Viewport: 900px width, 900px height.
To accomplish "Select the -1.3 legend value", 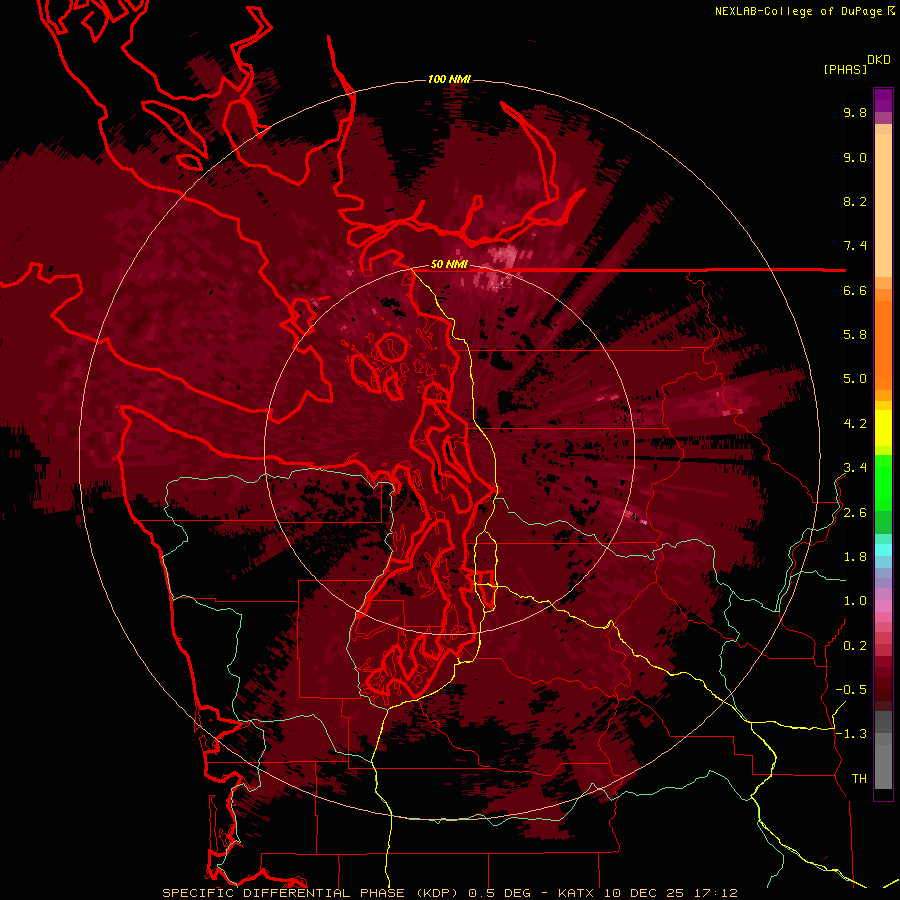I will tap(851, 735).
